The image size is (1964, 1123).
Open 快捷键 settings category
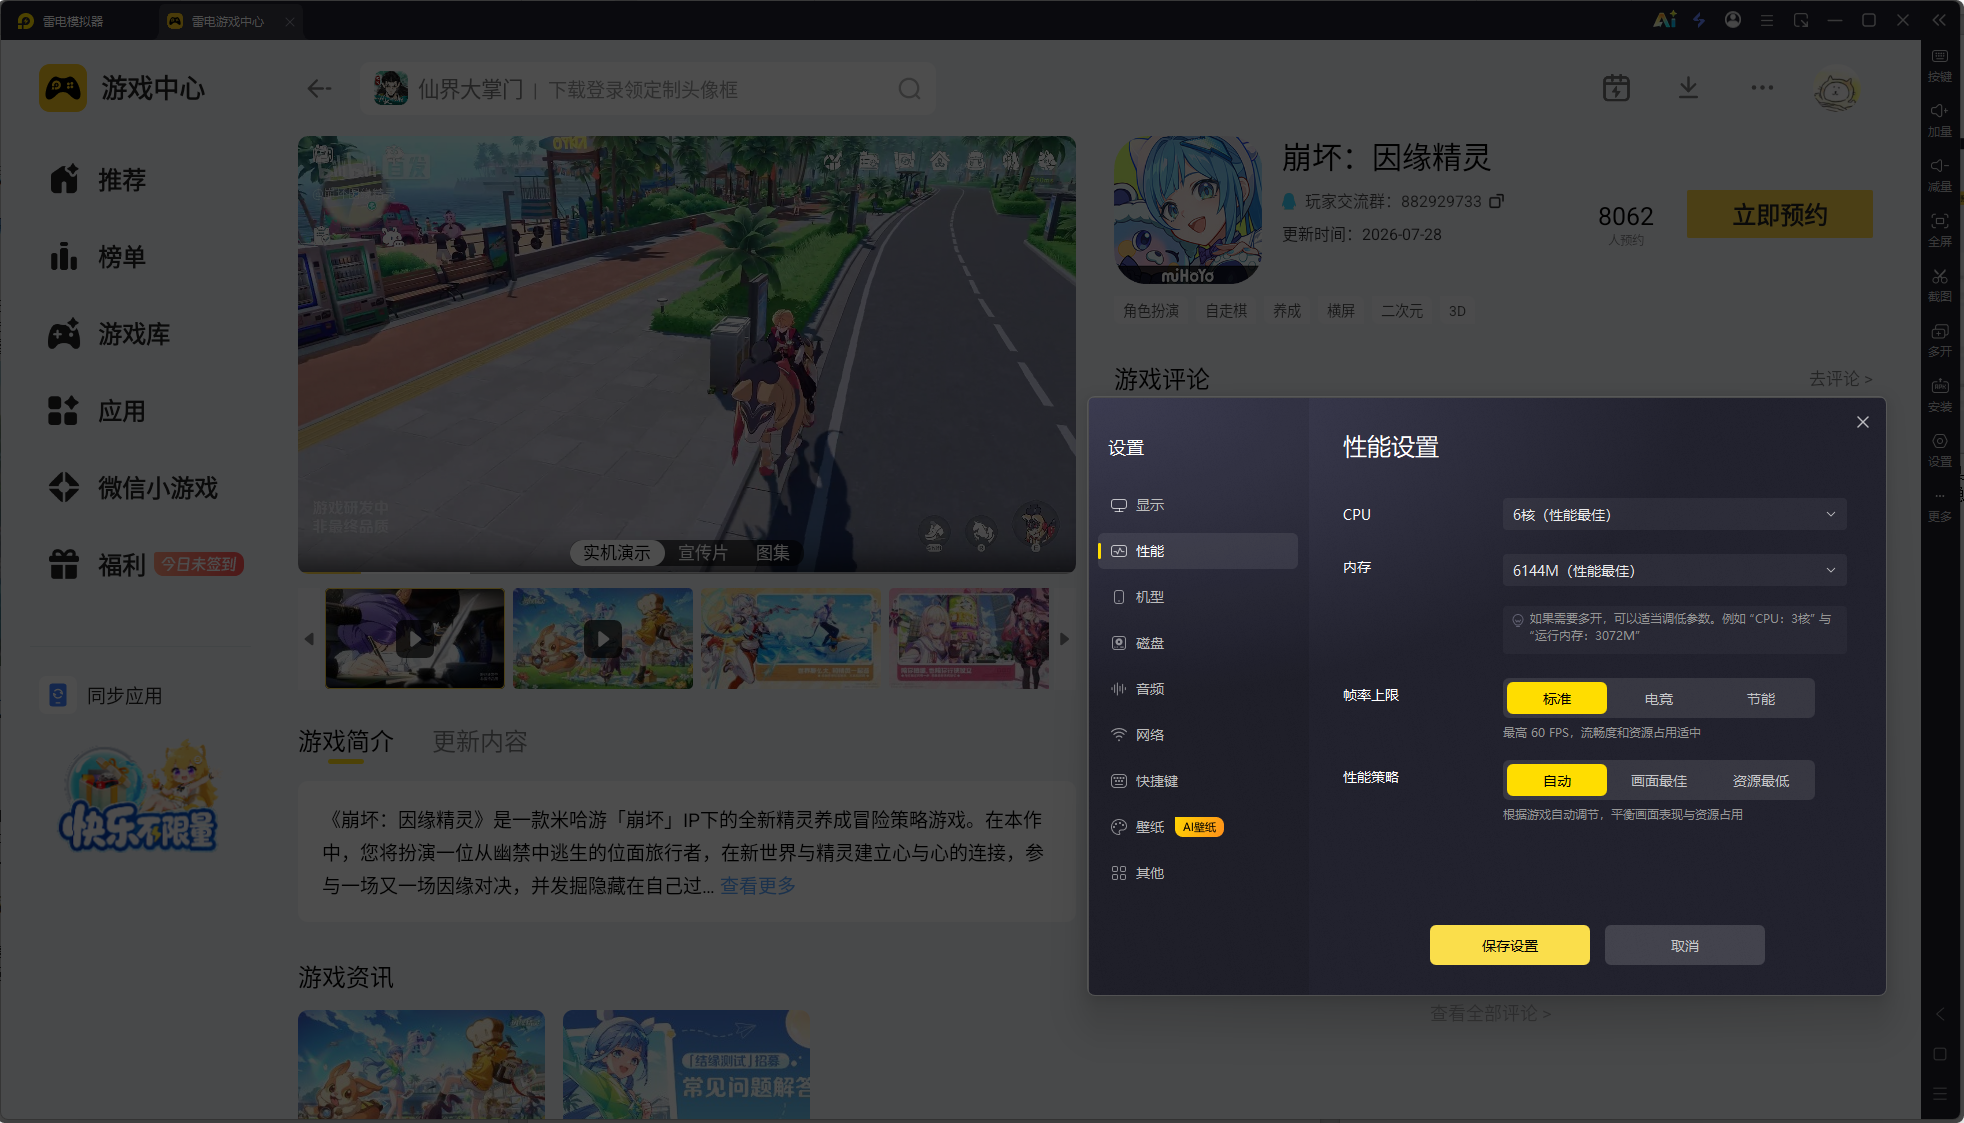(1197, 781)
